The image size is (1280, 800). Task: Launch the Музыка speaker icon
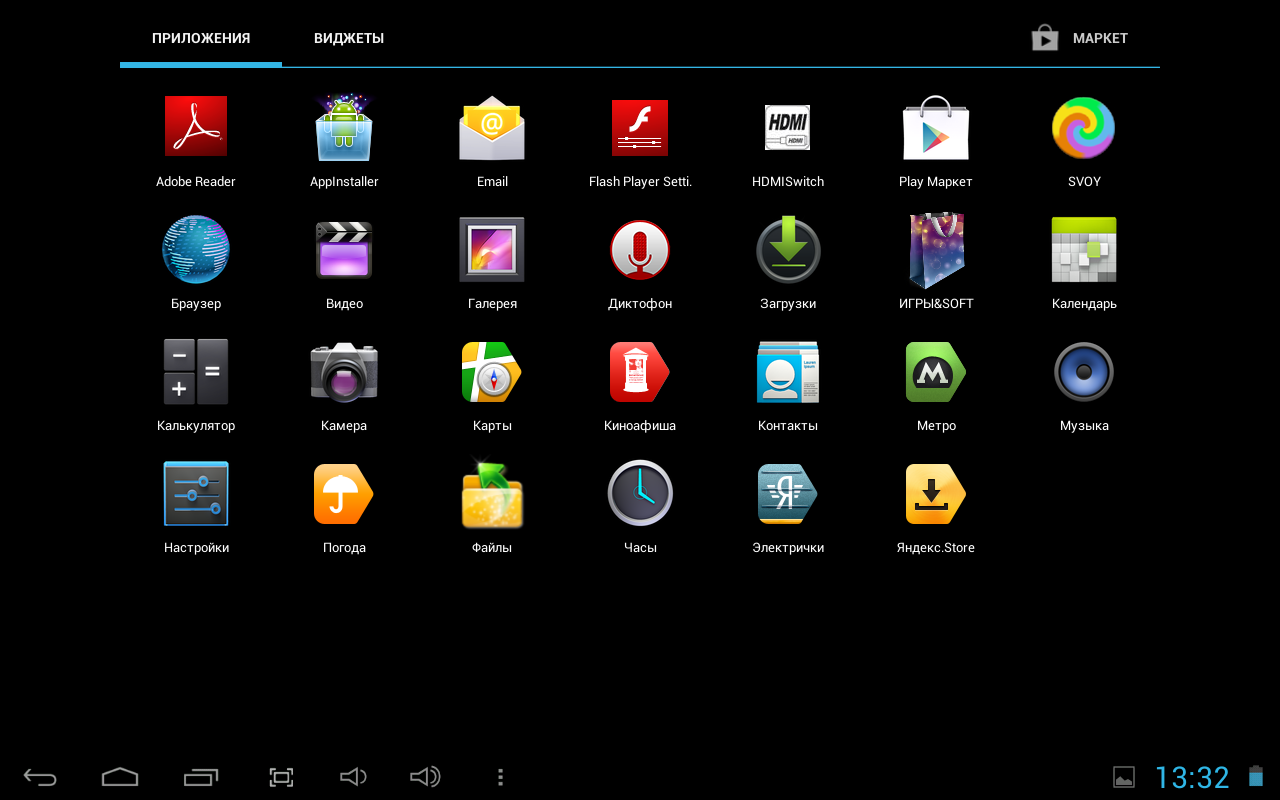click(1084, 371)
